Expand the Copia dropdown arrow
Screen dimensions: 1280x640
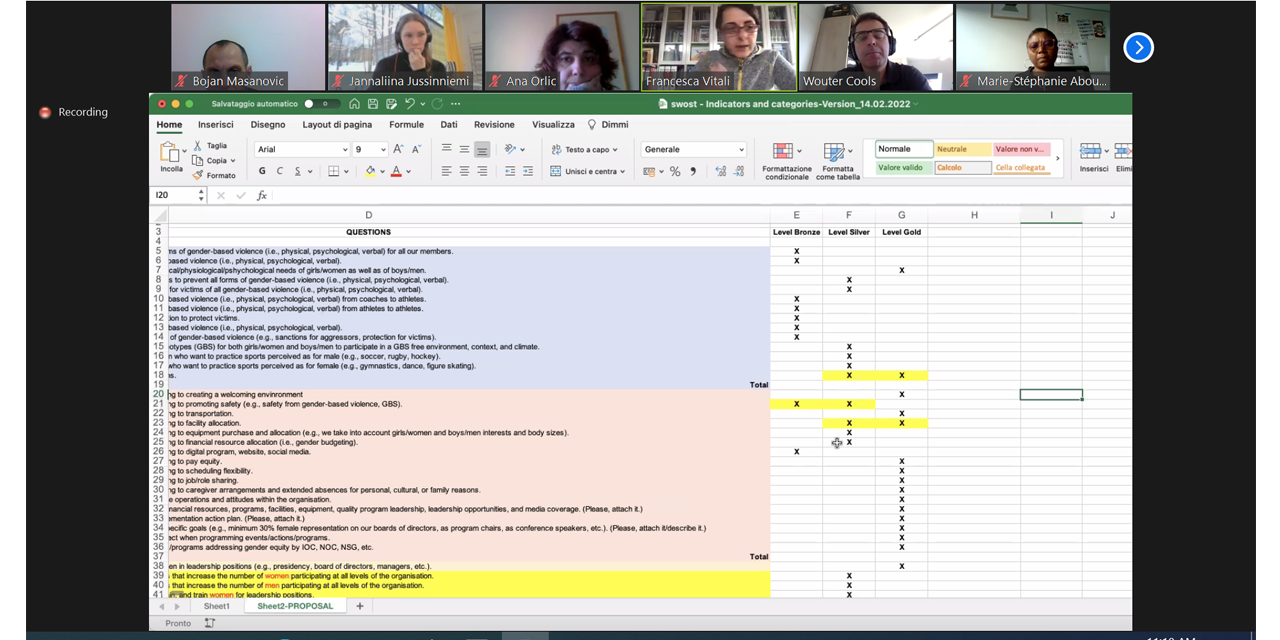coord(233,161)
